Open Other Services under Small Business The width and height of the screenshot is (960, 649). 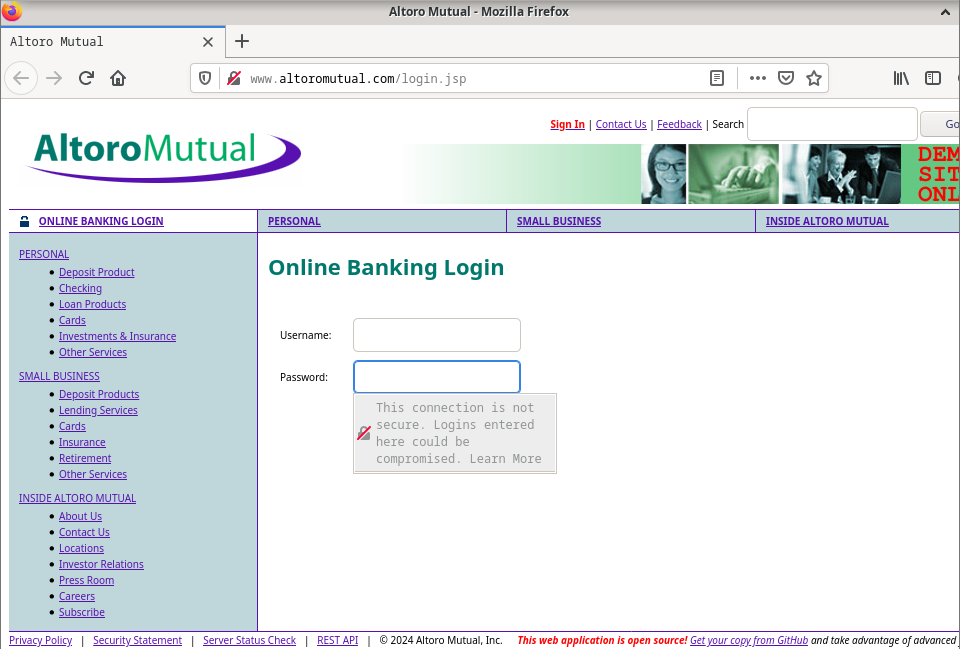tap(93, 474)
